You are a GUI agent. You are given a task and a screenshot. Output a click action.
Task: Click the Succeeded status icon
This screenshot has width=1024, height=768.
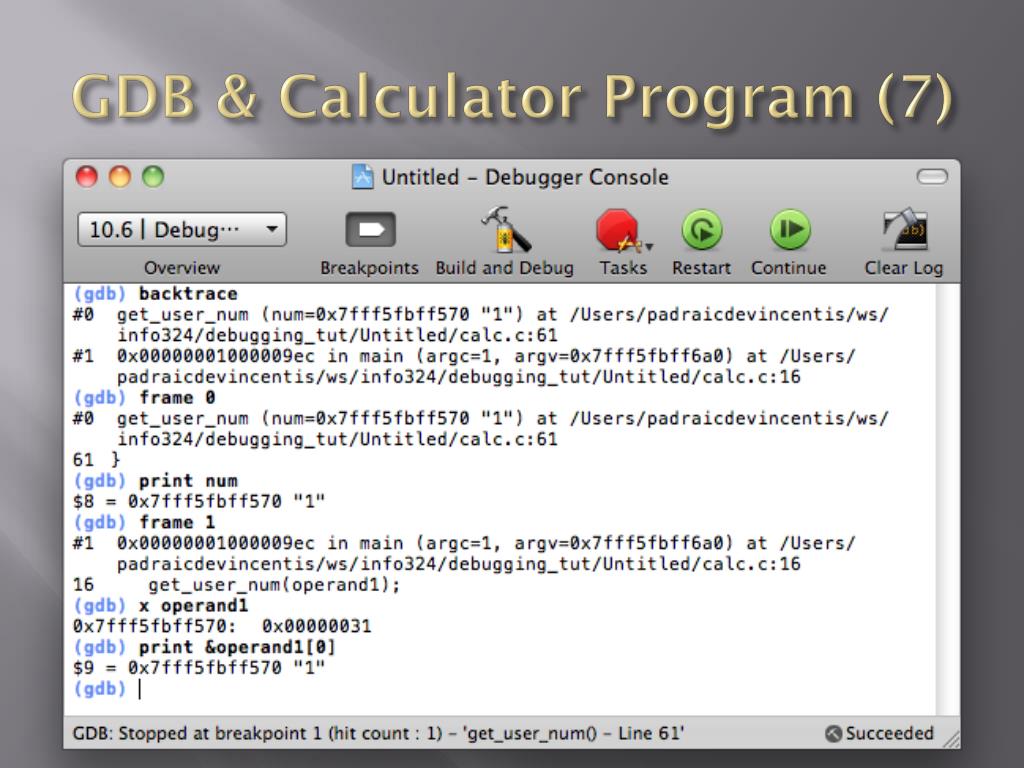pyautogui.click(x=833, y=734)
